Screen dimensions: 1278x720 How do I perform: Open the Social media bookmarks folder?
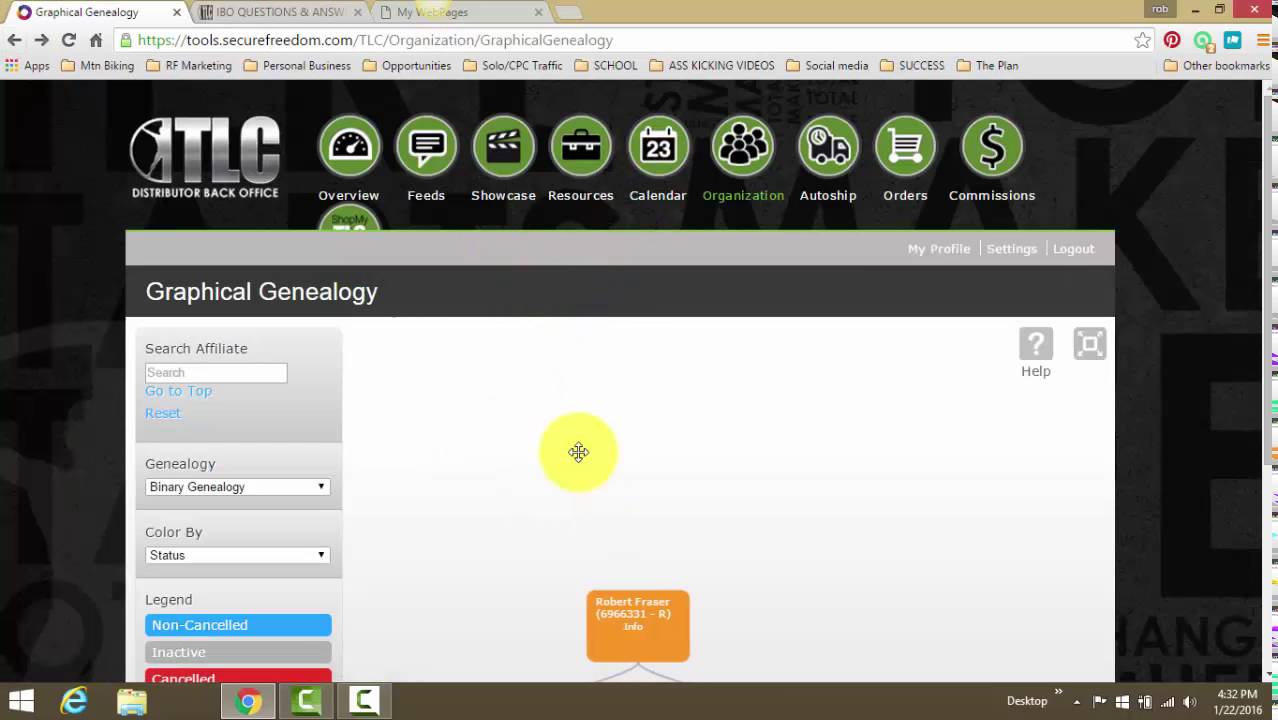click(x=827, y=66)
